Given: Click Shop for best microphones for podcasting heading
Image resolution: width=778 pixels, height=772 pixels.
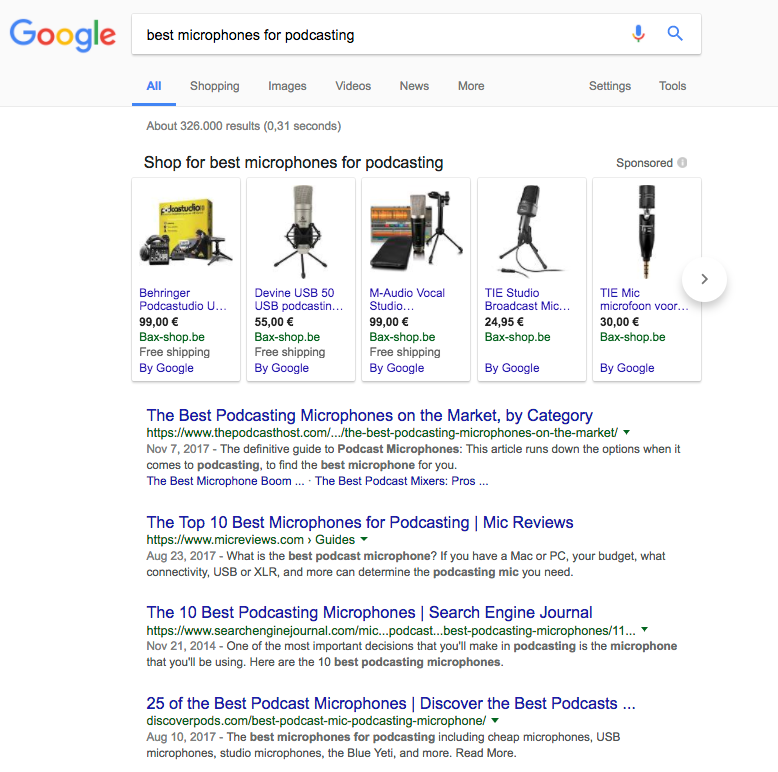Looking at the screenshot, I should [x=293, y=163].
